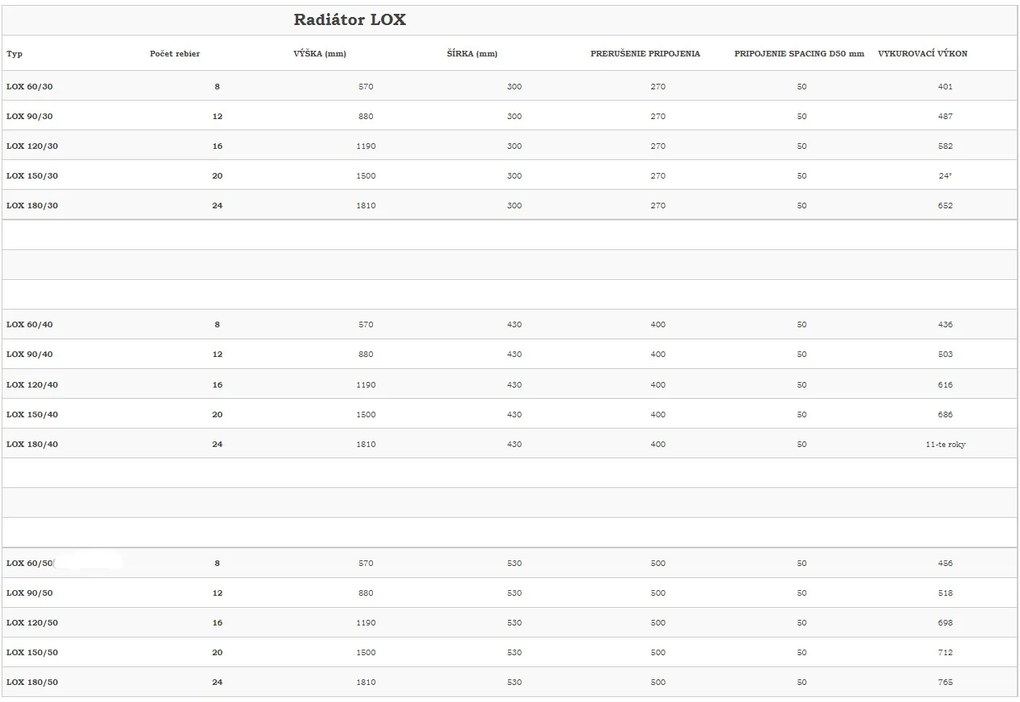Click the LOX 180/50 type cell
The image size is (1020, 702).
[x=32, y=682]
